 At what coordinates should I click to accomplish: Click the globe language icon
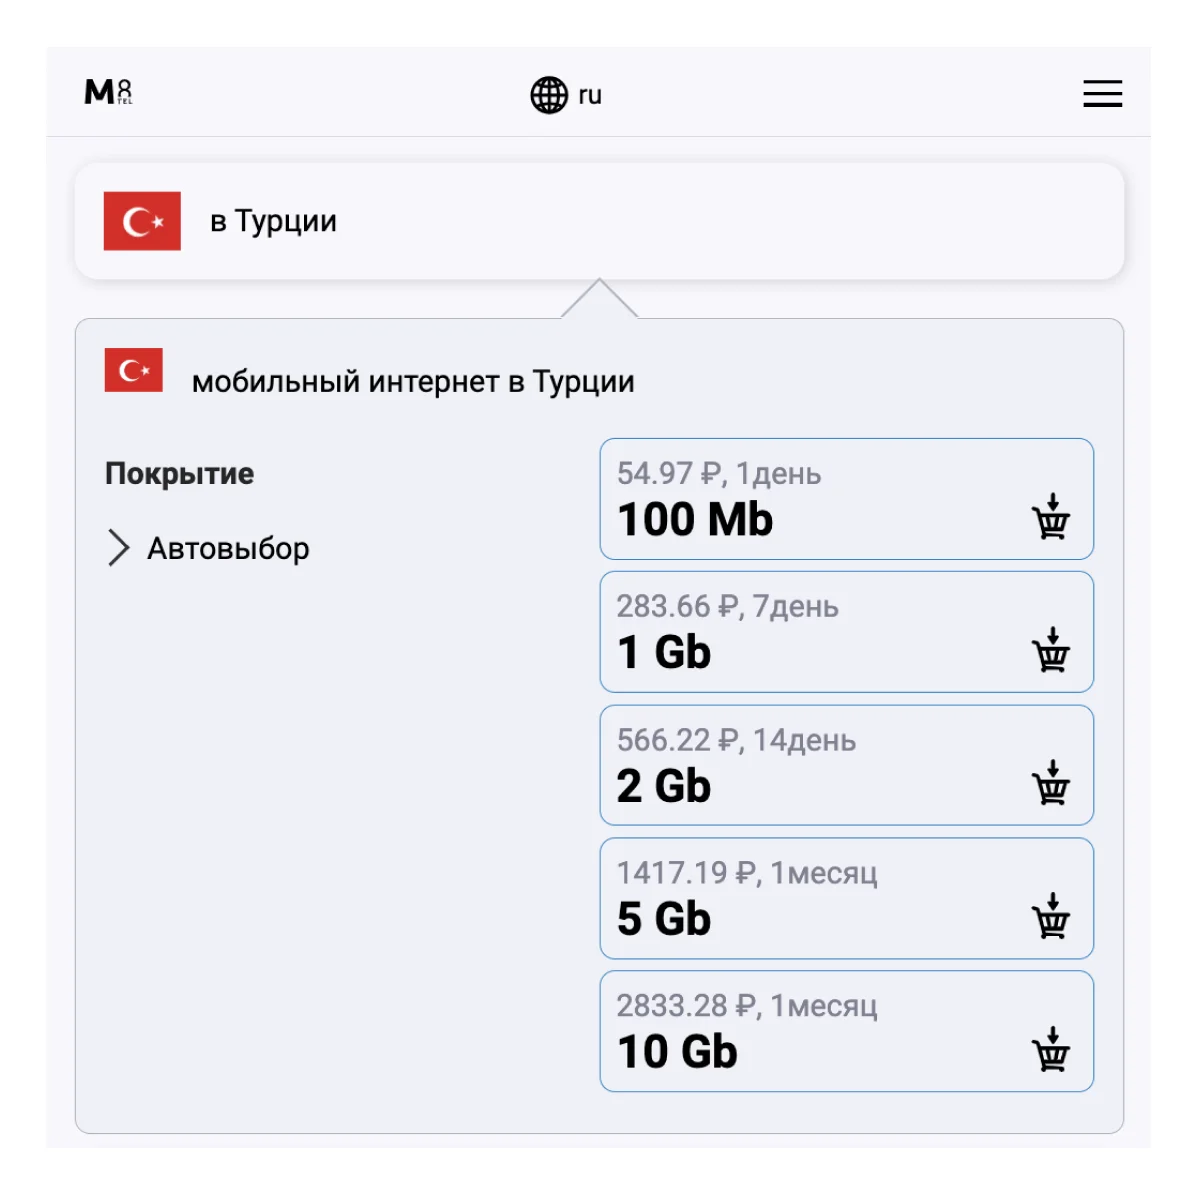coord(548,95)
